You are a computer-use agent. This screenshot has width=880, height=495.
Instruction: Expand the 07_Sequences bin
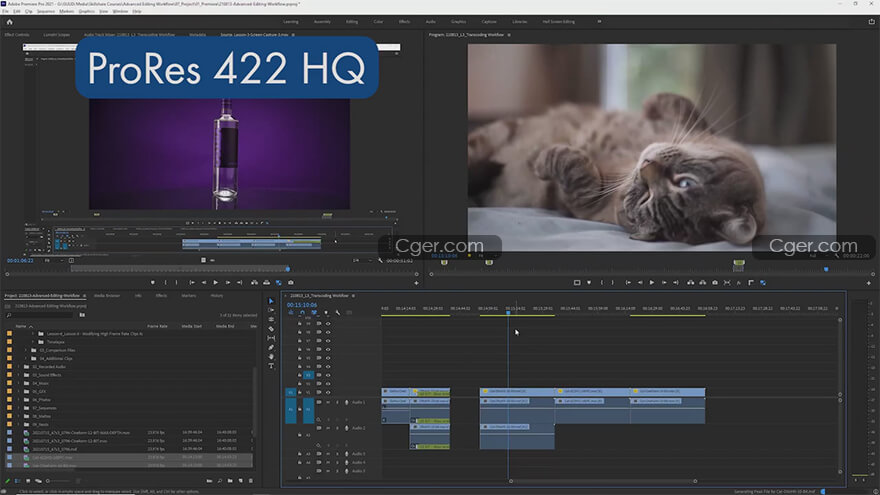(19, 408)
